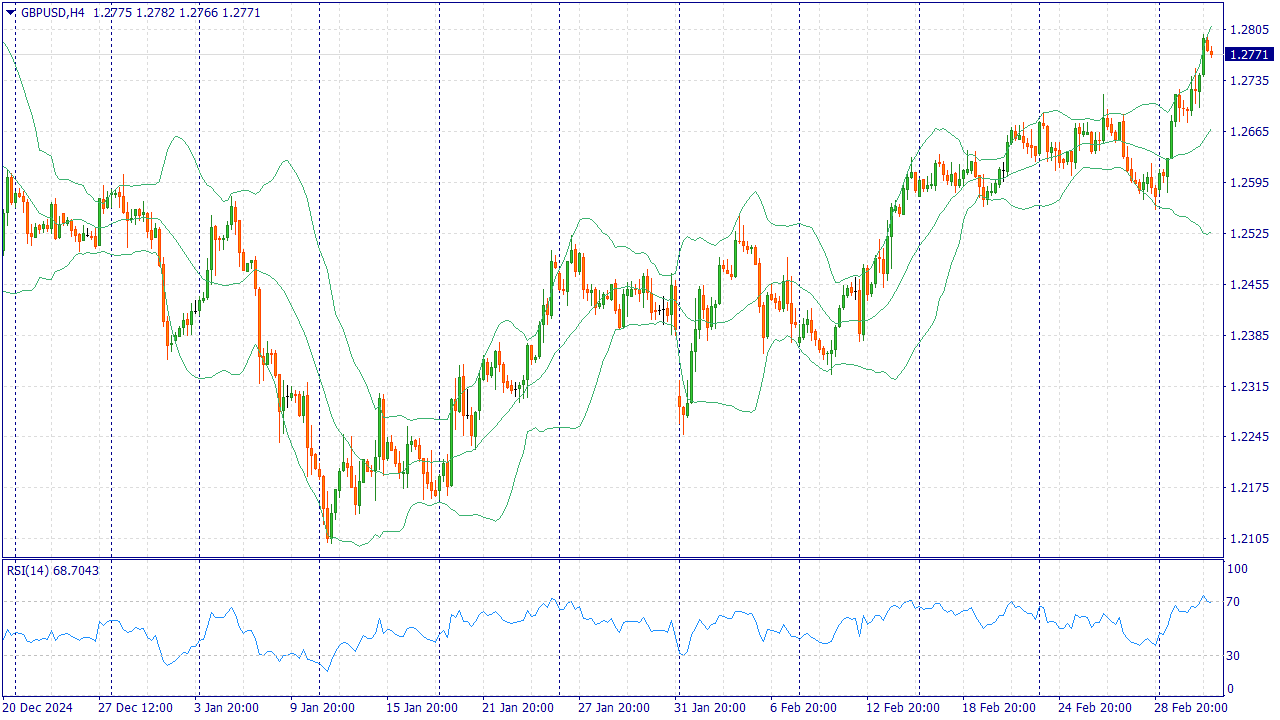Viewport: 1280px width, 720px height.
Task: Click the RSI scale value 30
Action: 1235,656
